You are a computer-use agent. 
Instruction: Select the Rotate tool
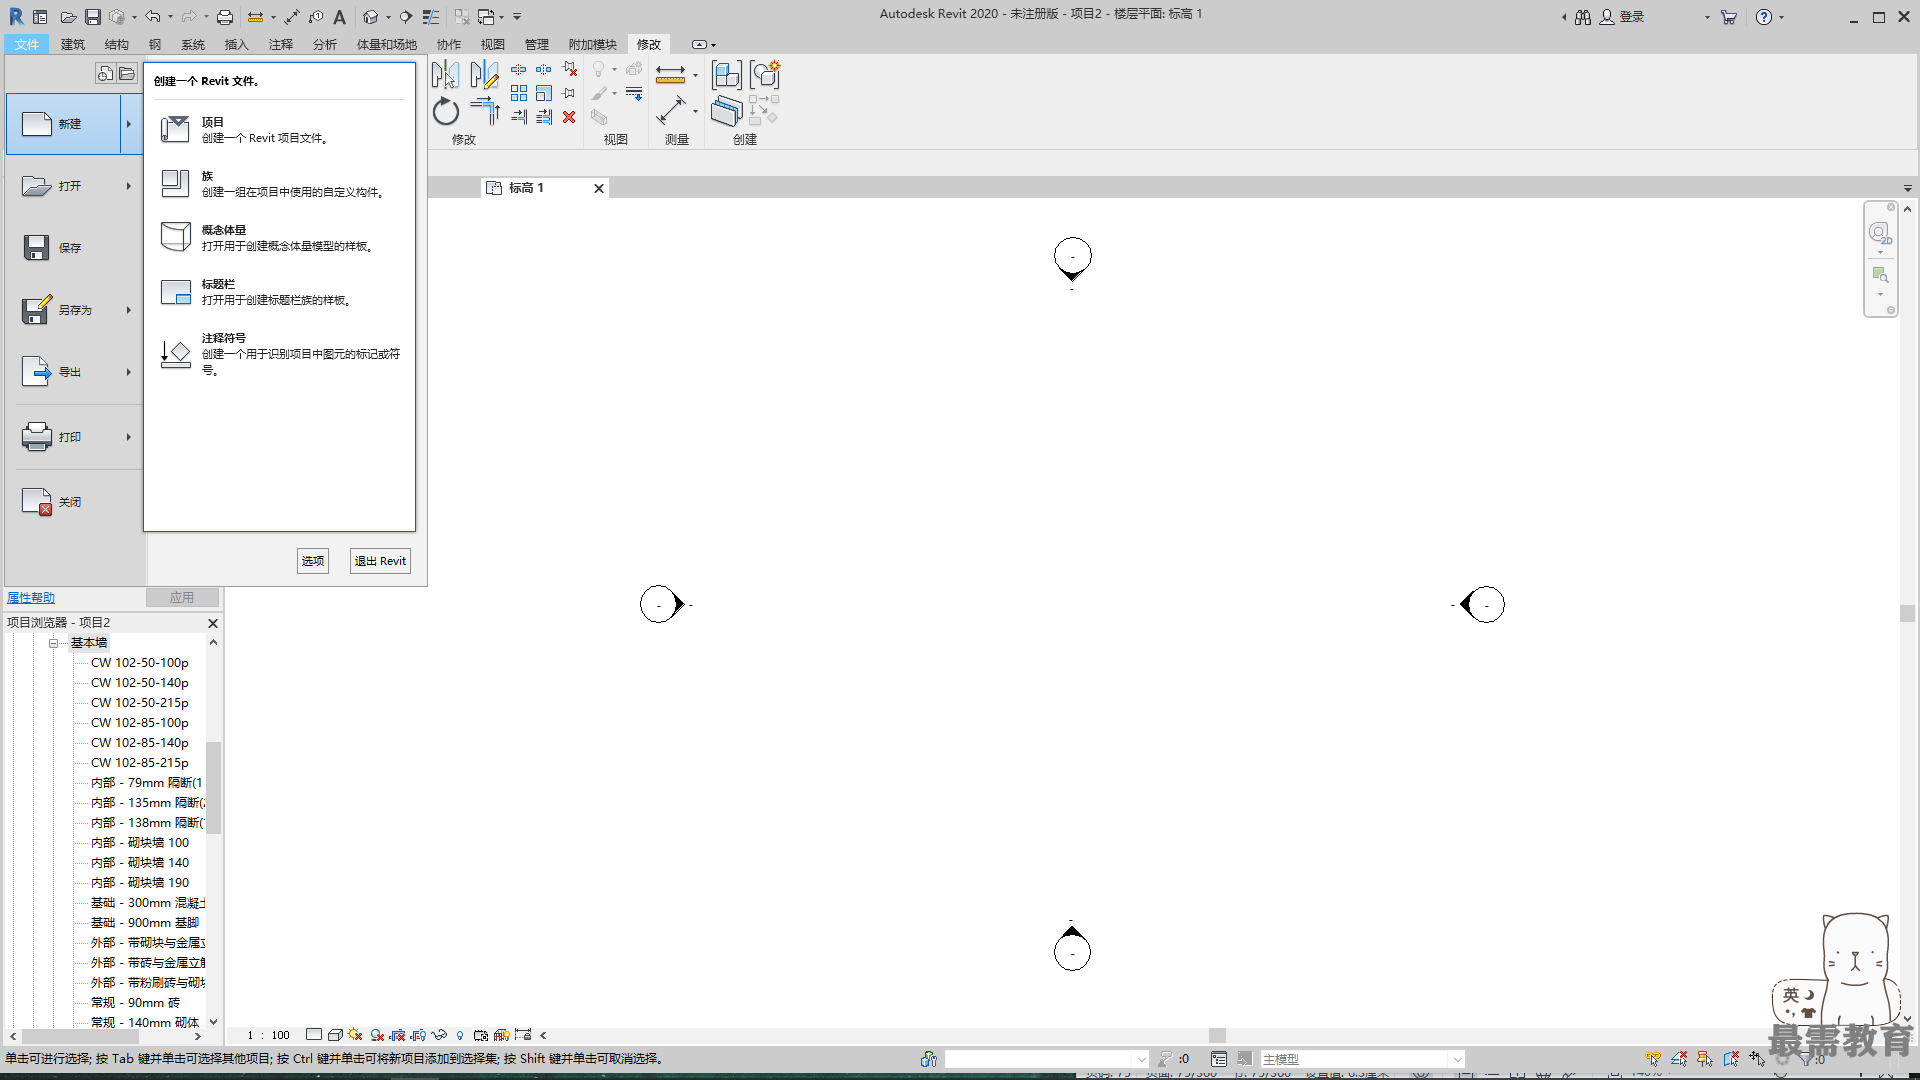(x=446, y=111)
